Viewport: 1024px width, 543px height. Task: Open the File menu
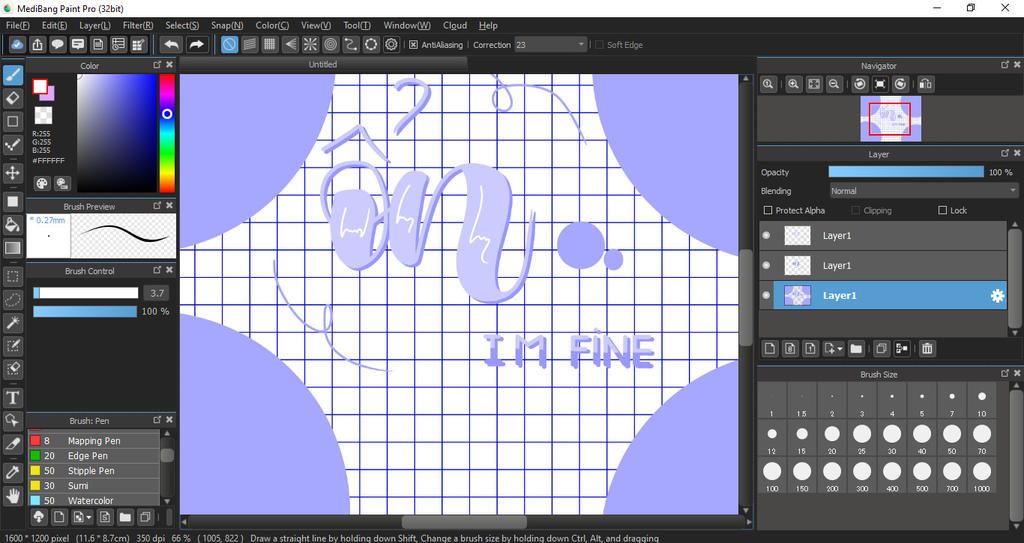[18, 25]
